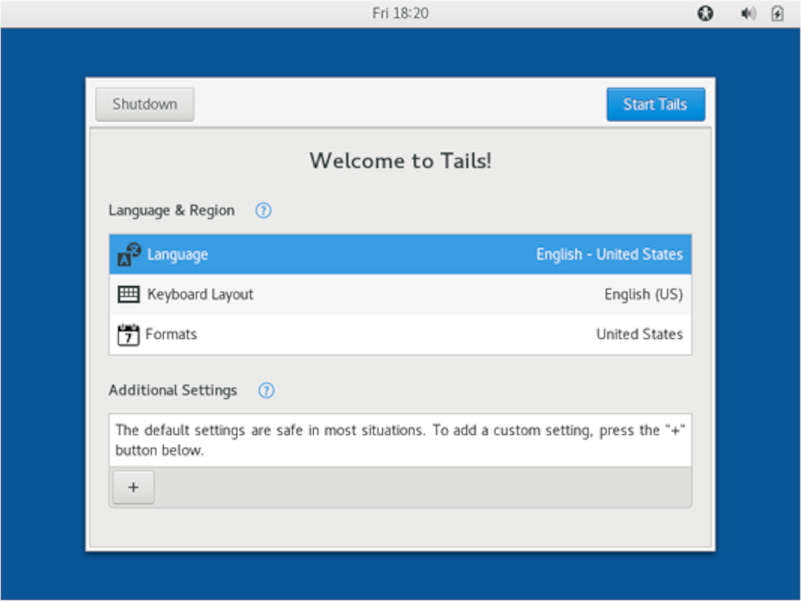801x601 pixels.
Task: Click the Keyboard Layout keyboard icon
Action: pos(129,295)
